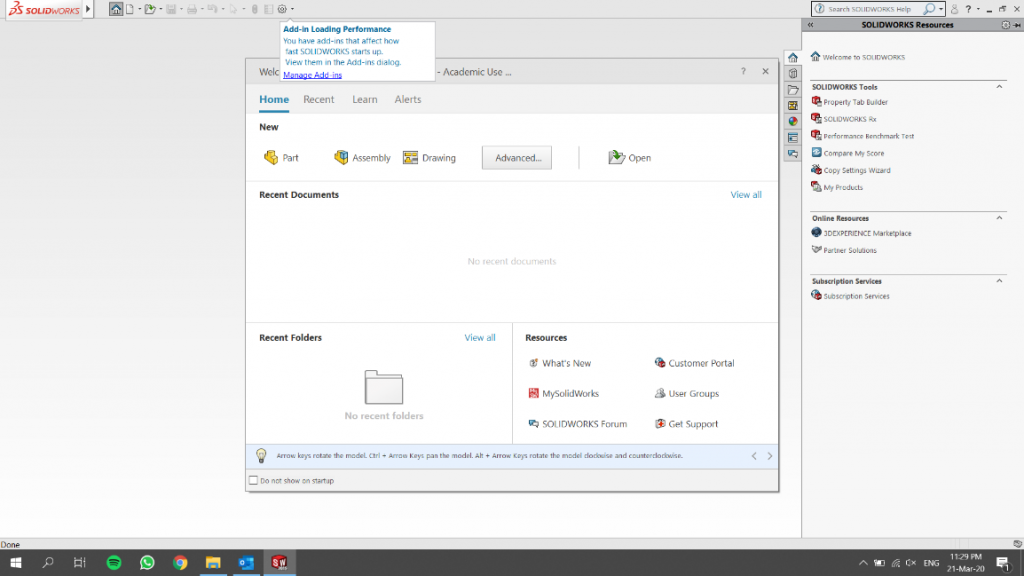
Task: Click the Save toolbar icon
Action: (171, 9)
